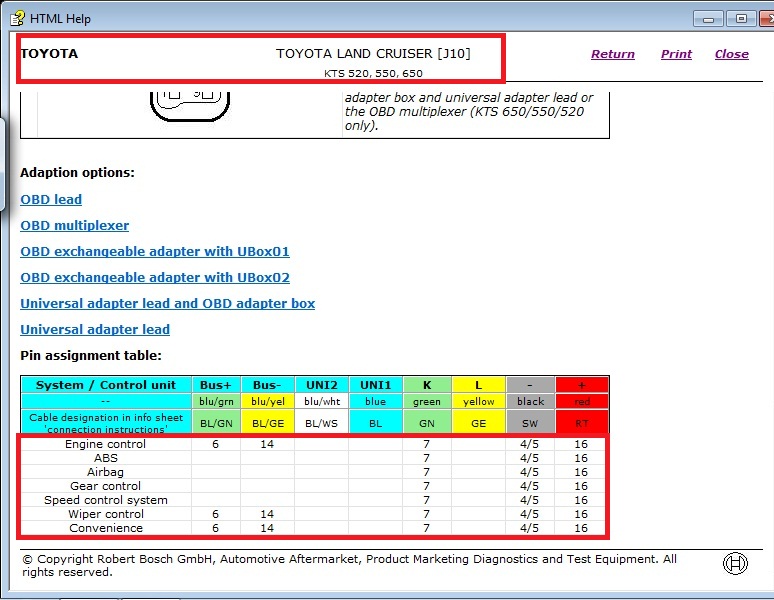Image resolution: width=774 pixels, height=600 pixels.
Task: Click the OBD connector diagram image
Action: click(190, 104)
